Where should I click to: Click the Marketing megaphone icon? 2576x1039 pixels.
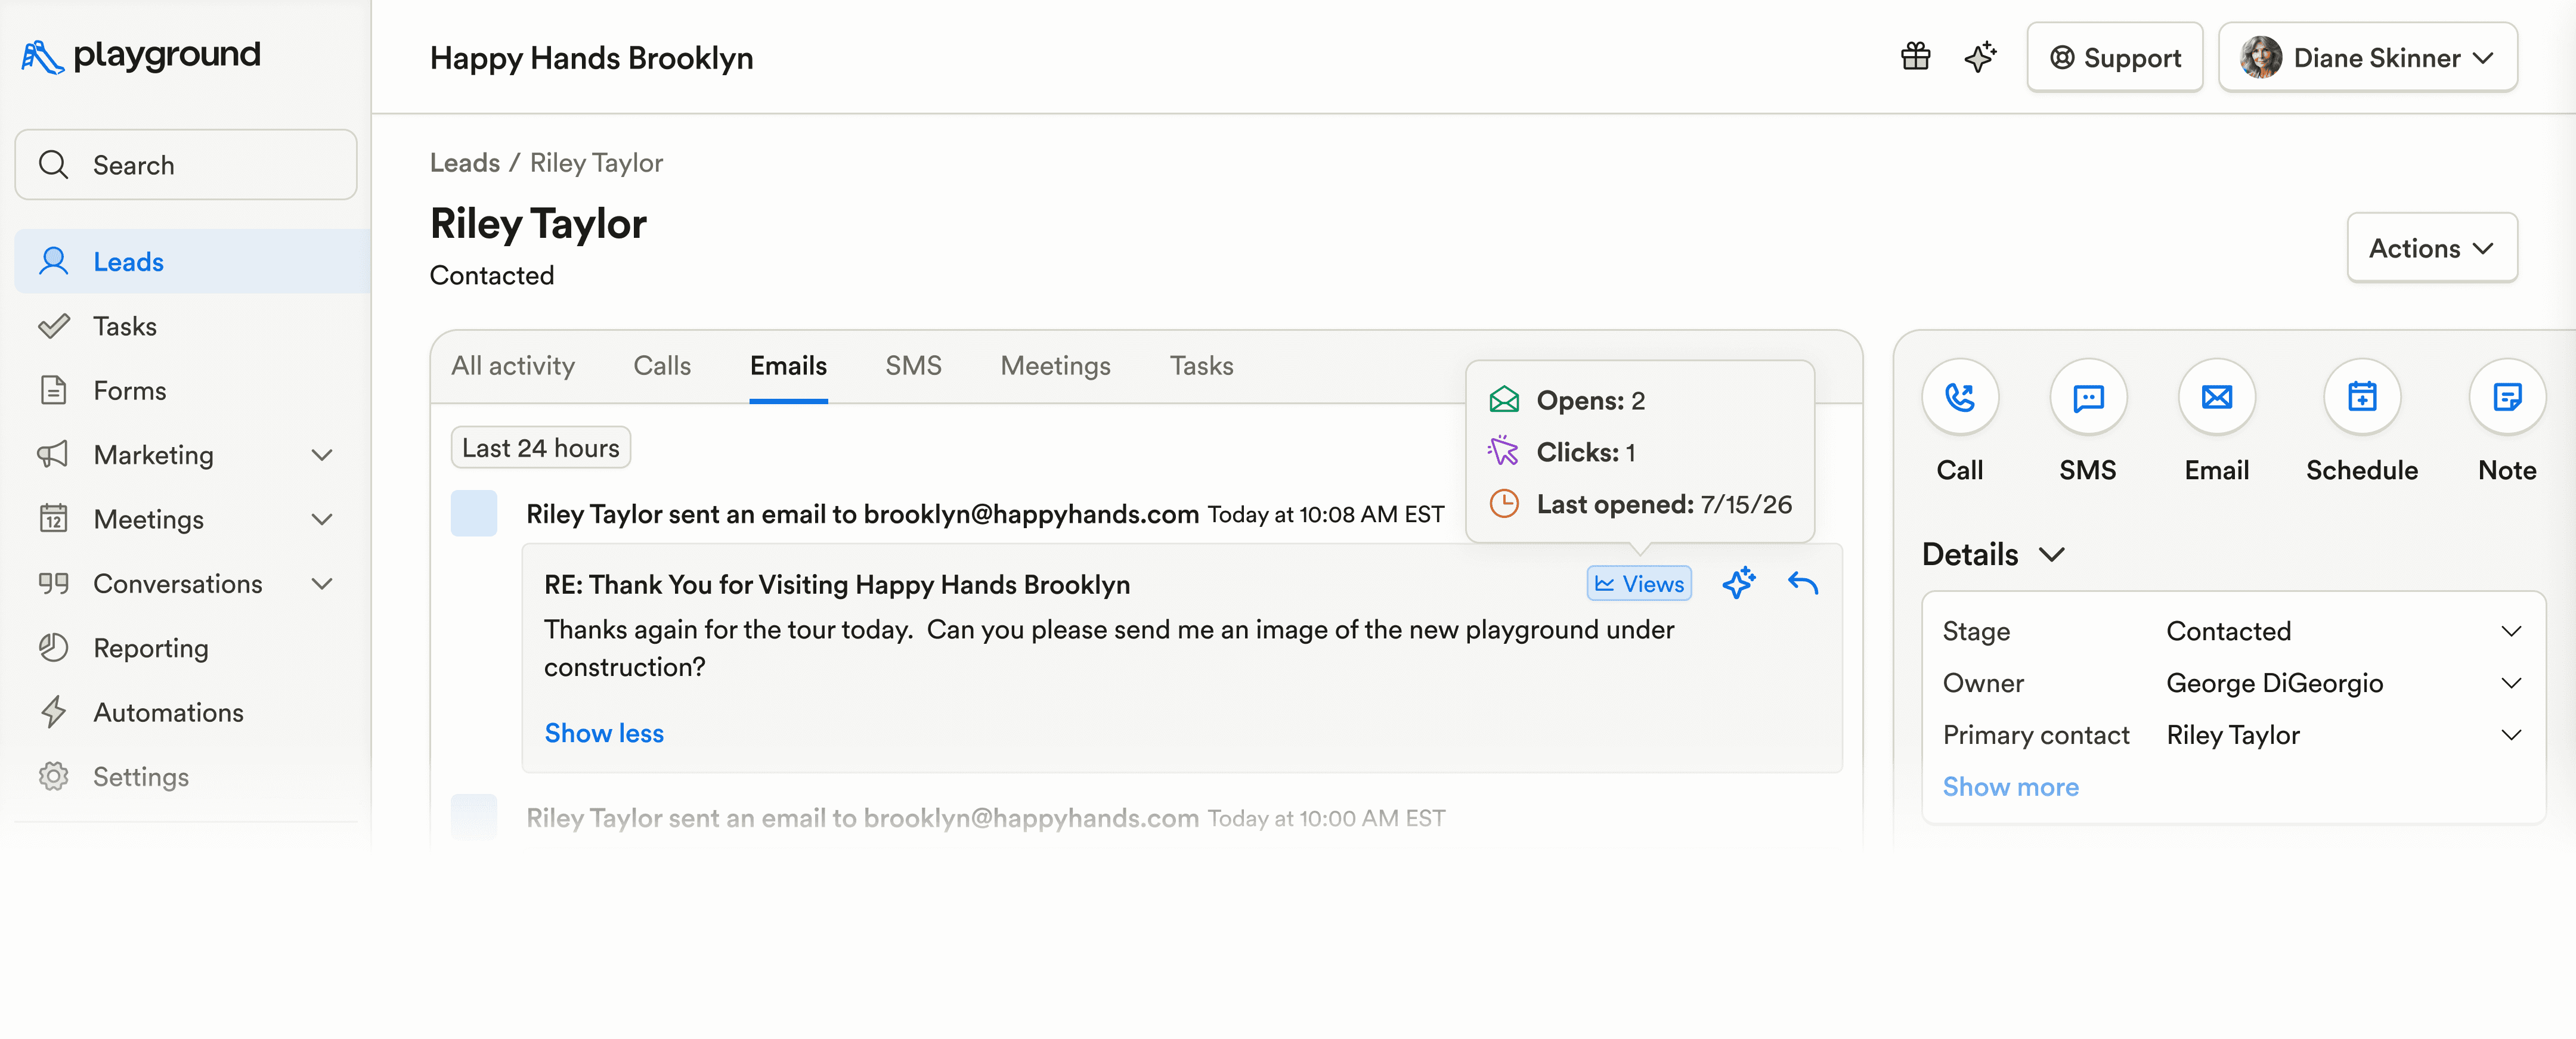(53, 454)
